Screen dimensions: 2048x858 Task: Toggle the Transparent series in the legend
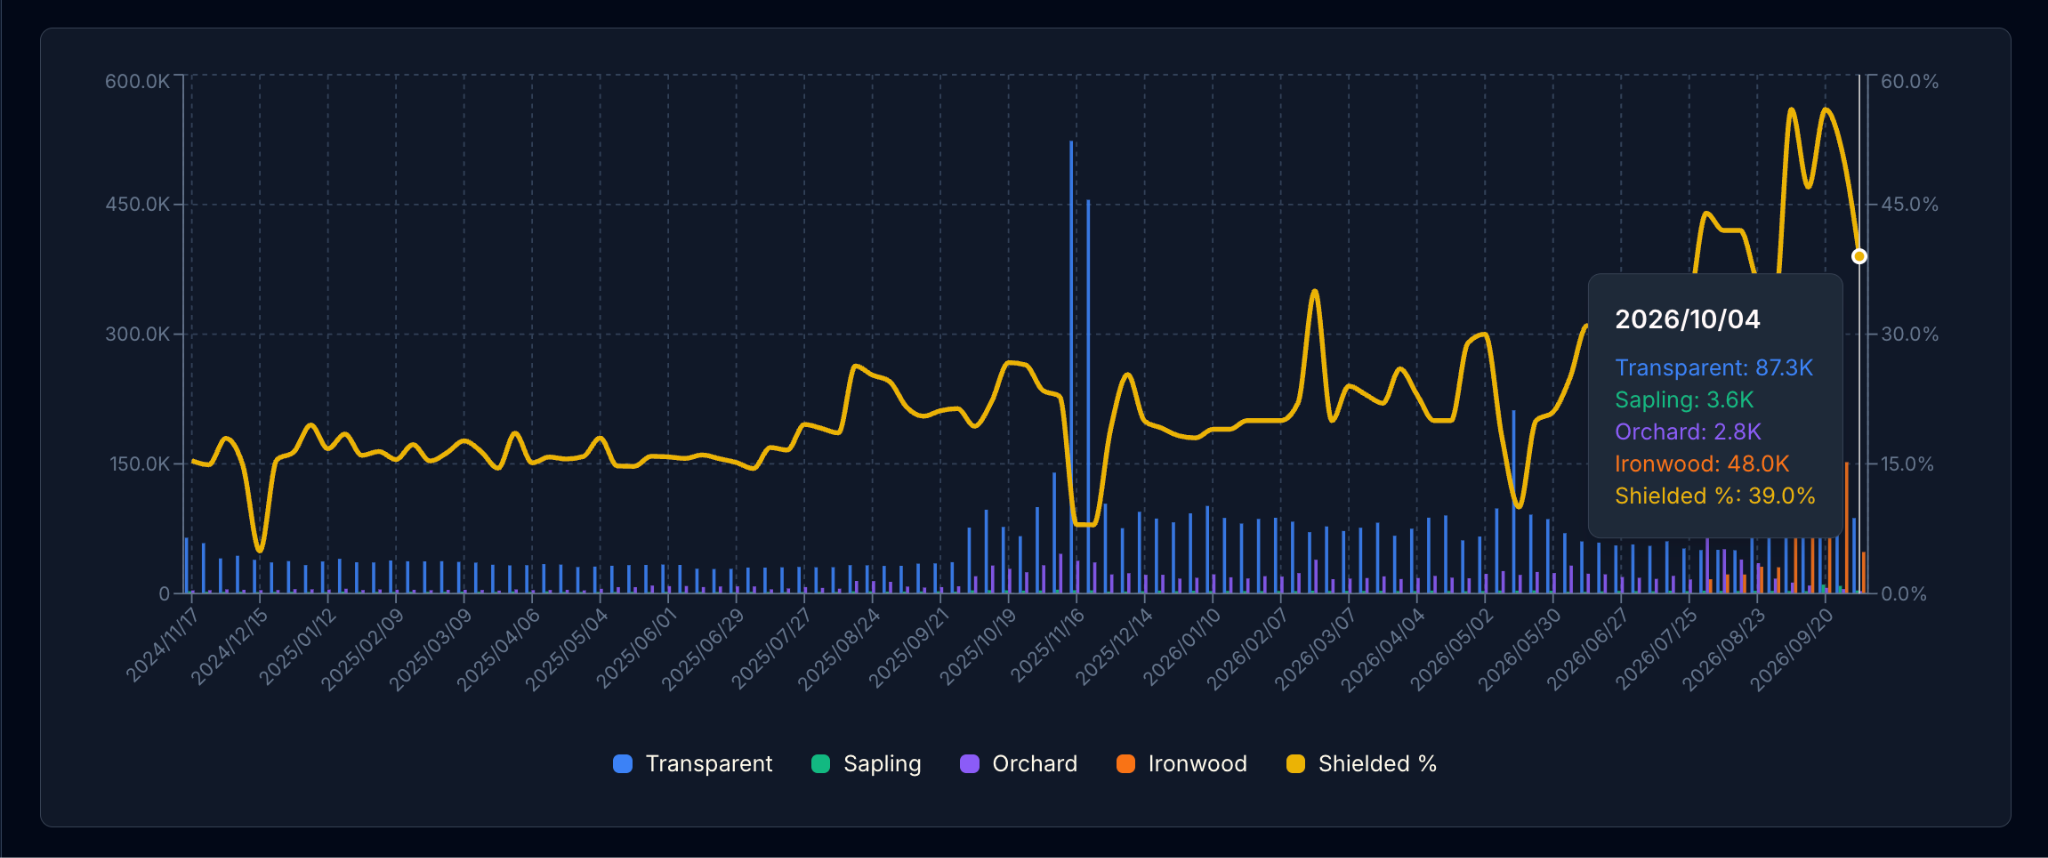point(693,764)
